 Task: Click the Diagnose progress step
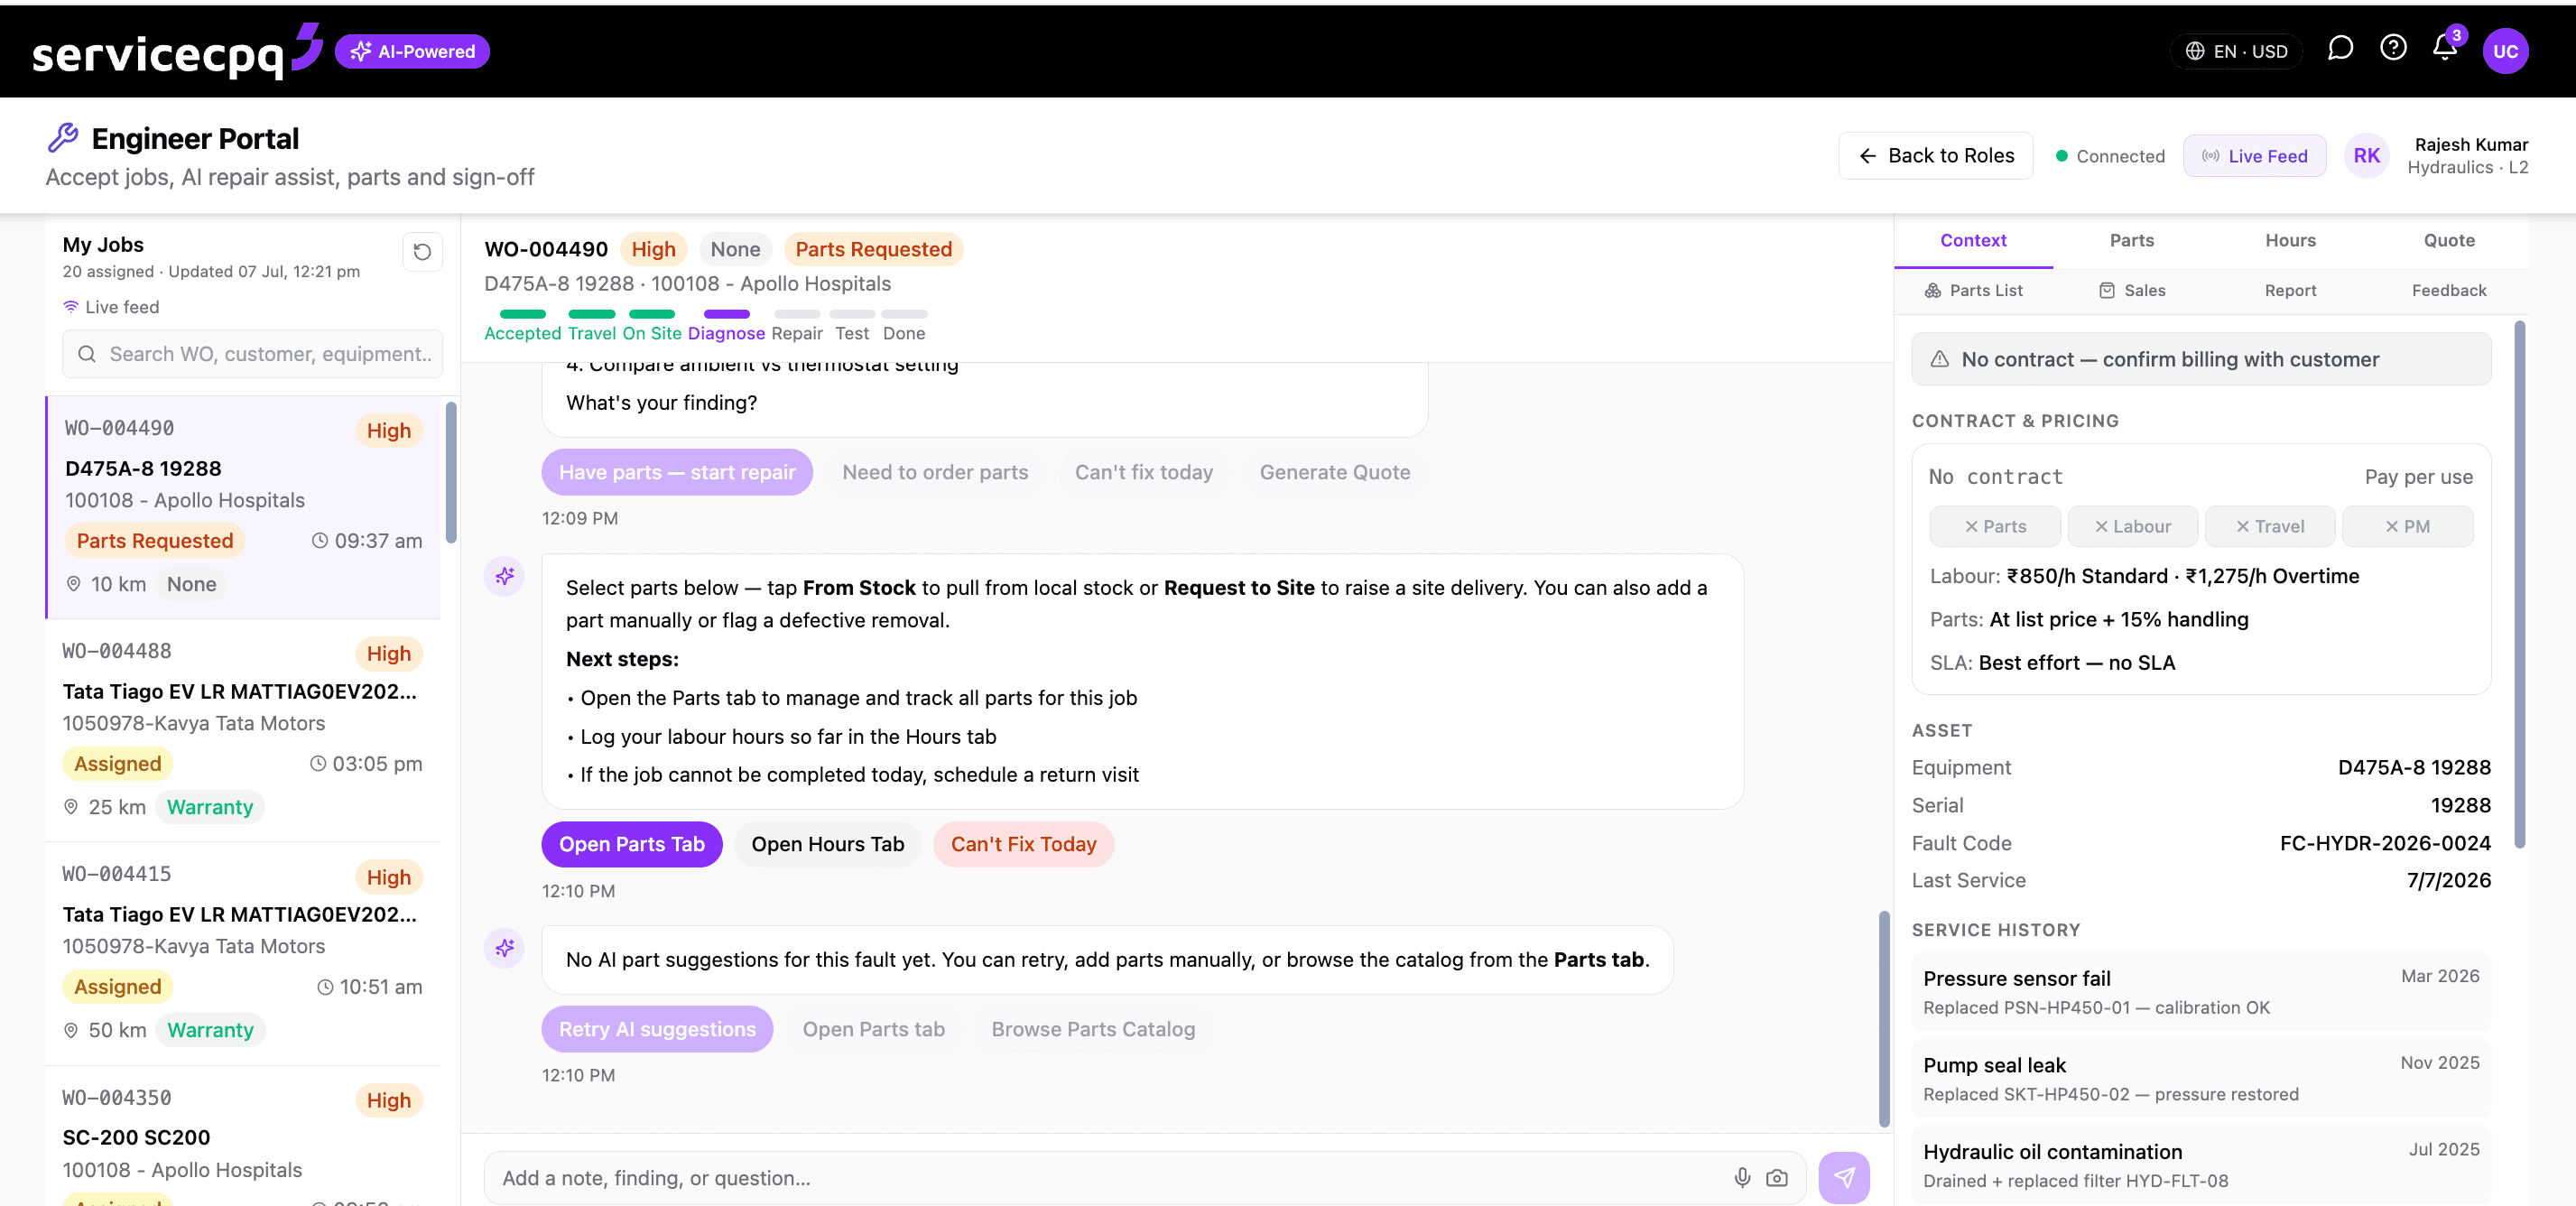726,325
